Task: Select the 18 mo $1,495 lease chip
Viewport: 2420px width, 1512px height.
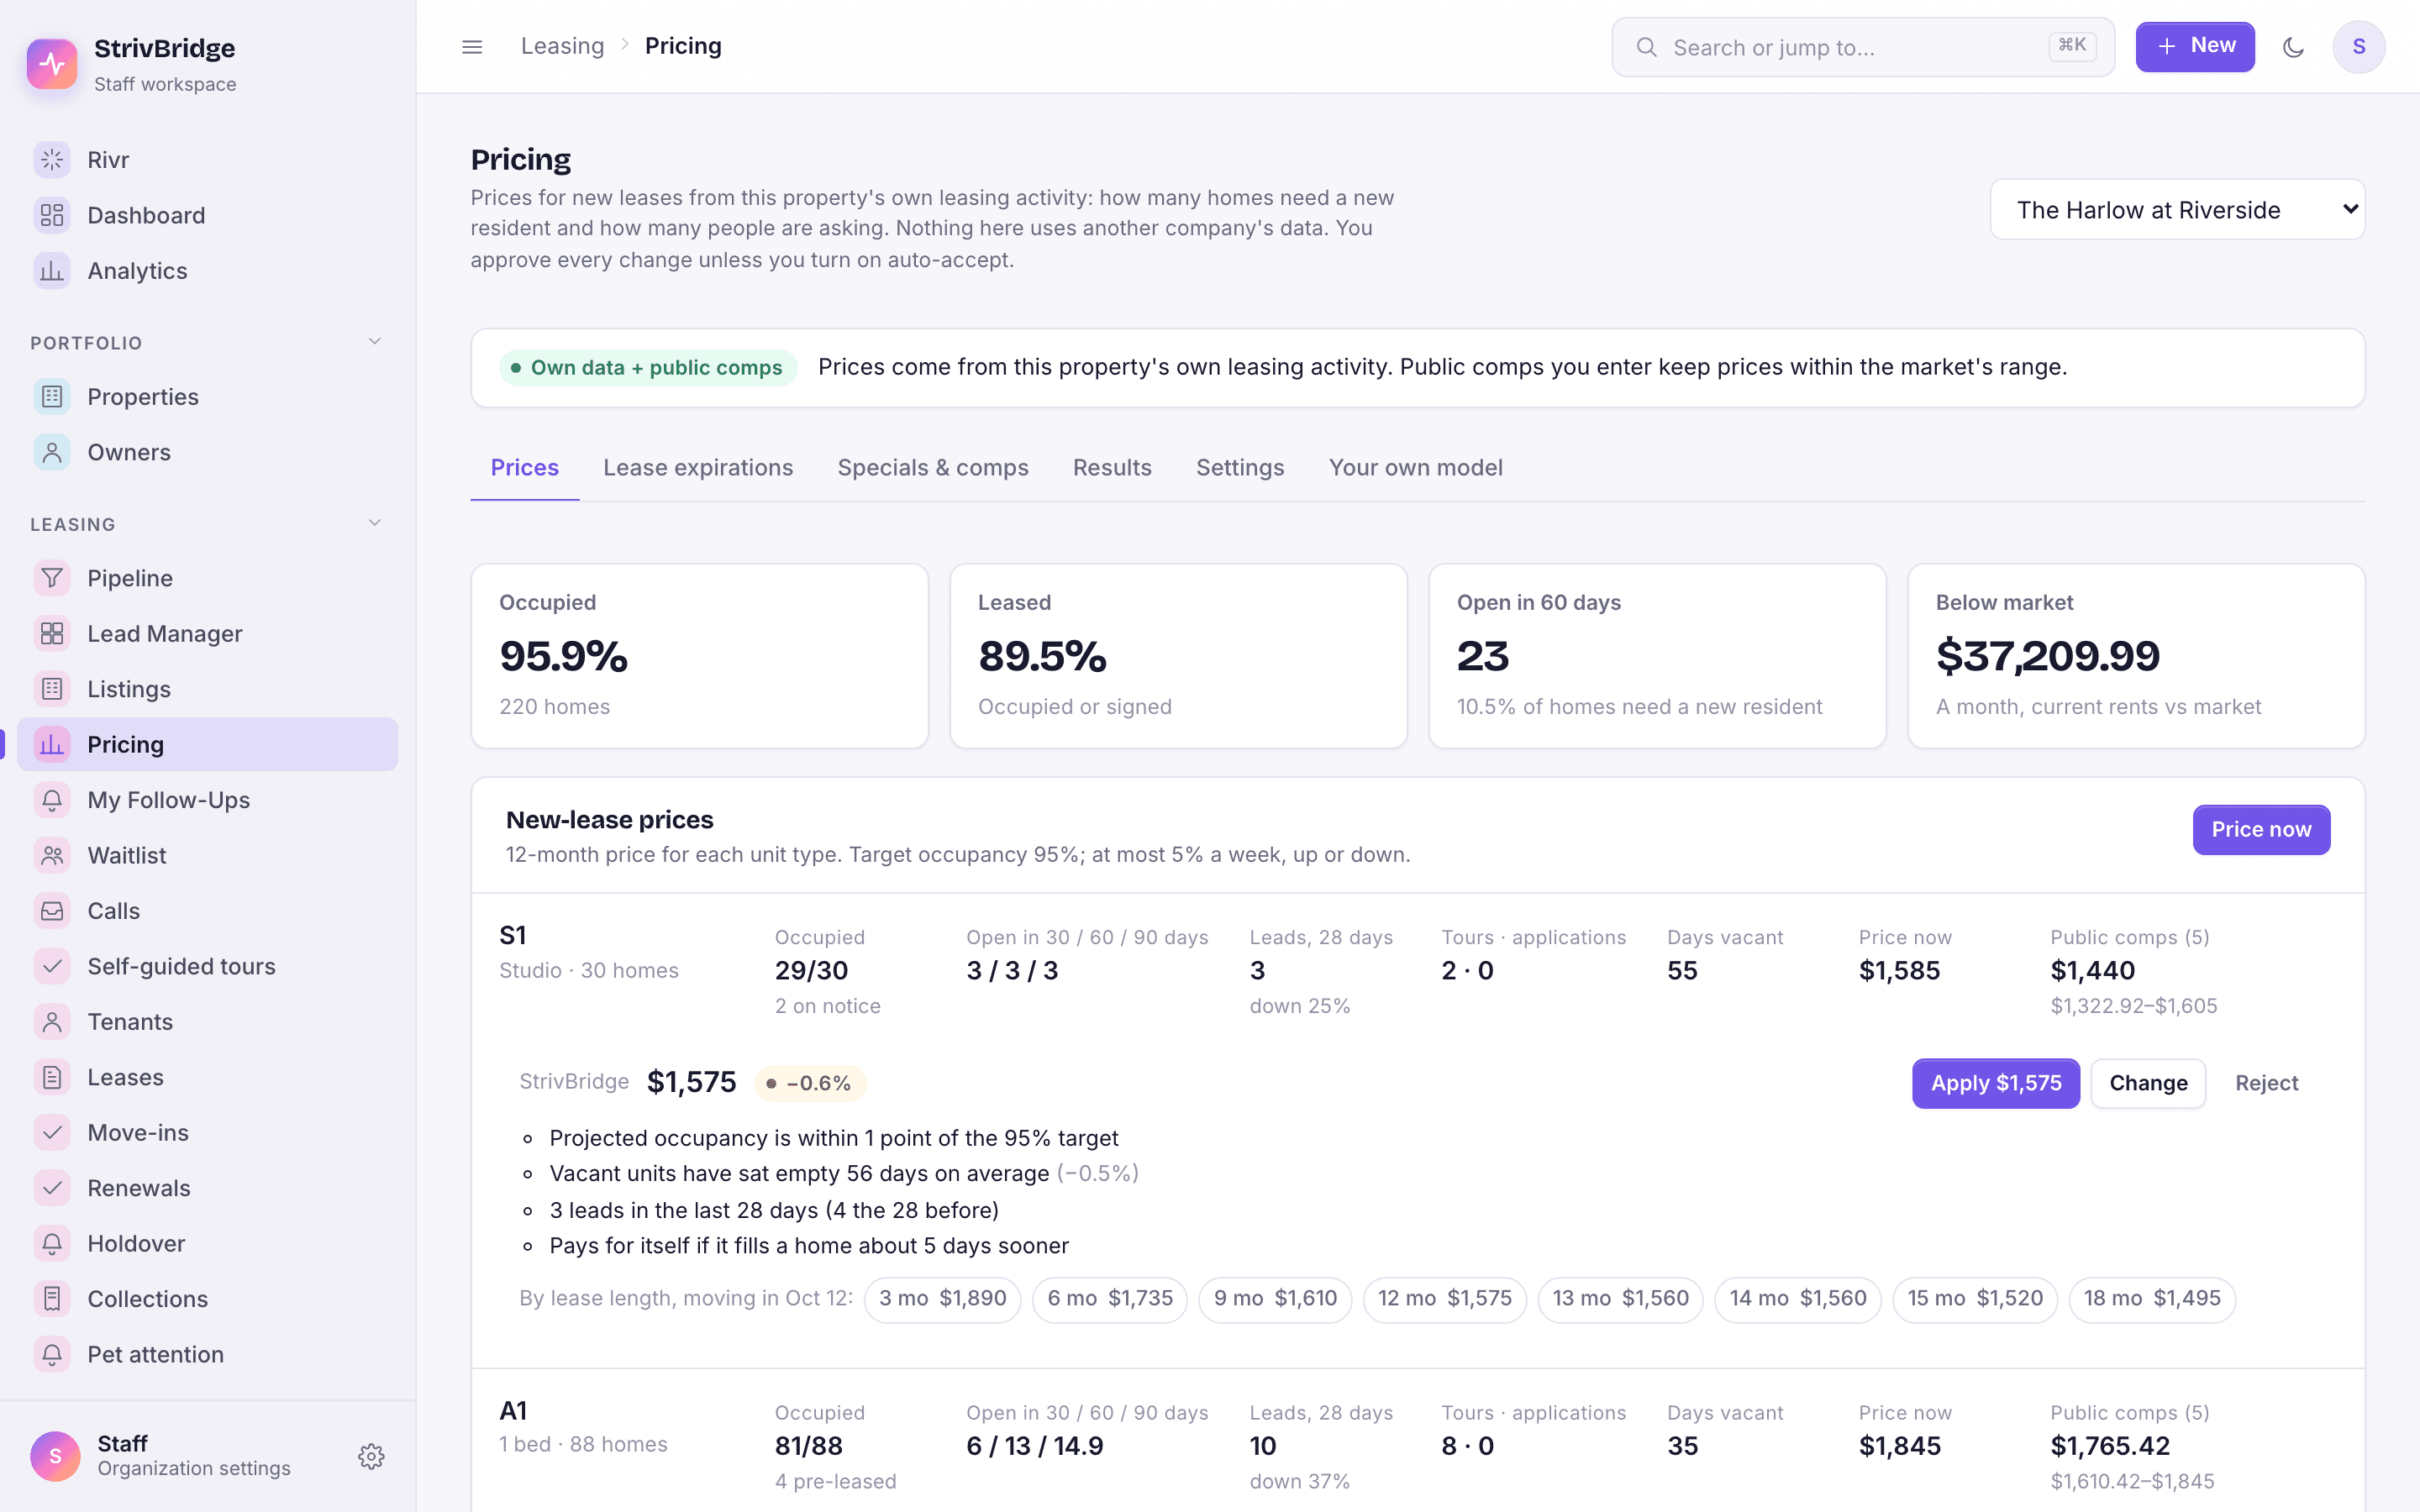Action: (x=2152, y=1299)
